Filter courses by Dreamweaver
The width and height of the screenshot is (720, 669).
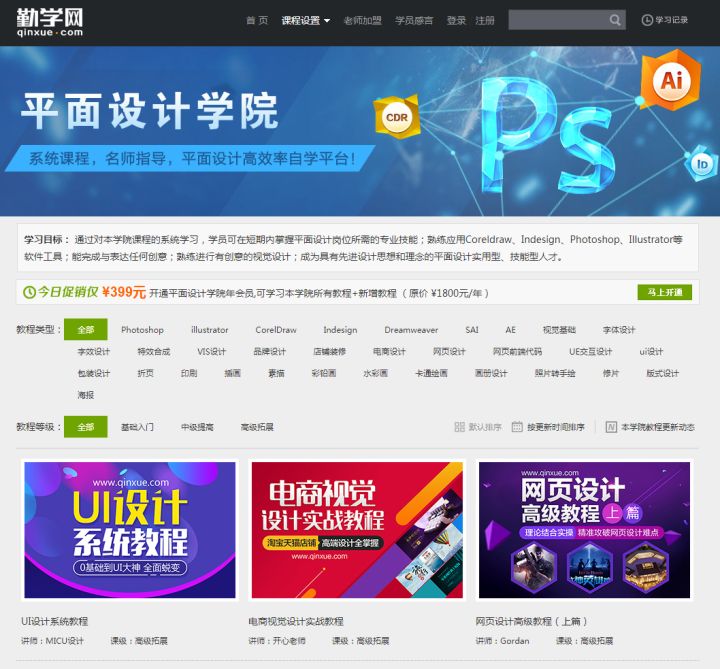411,330
